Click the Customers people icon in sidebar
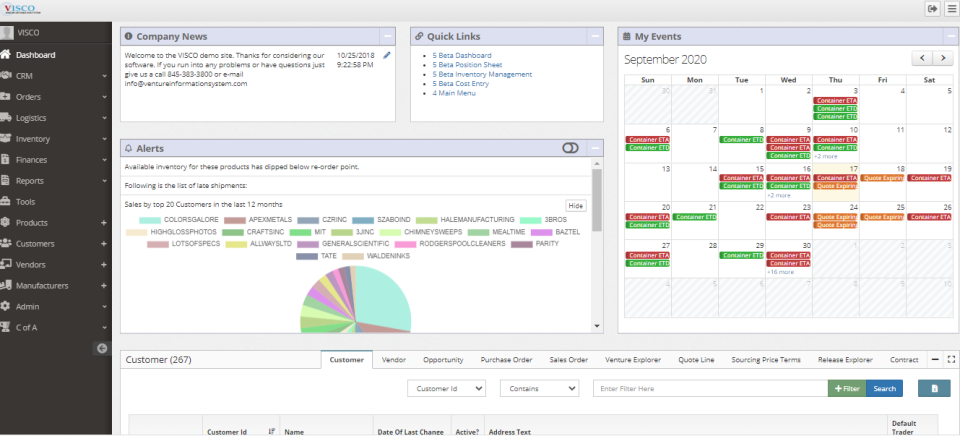The image size is (960, 436). point(6,243)
